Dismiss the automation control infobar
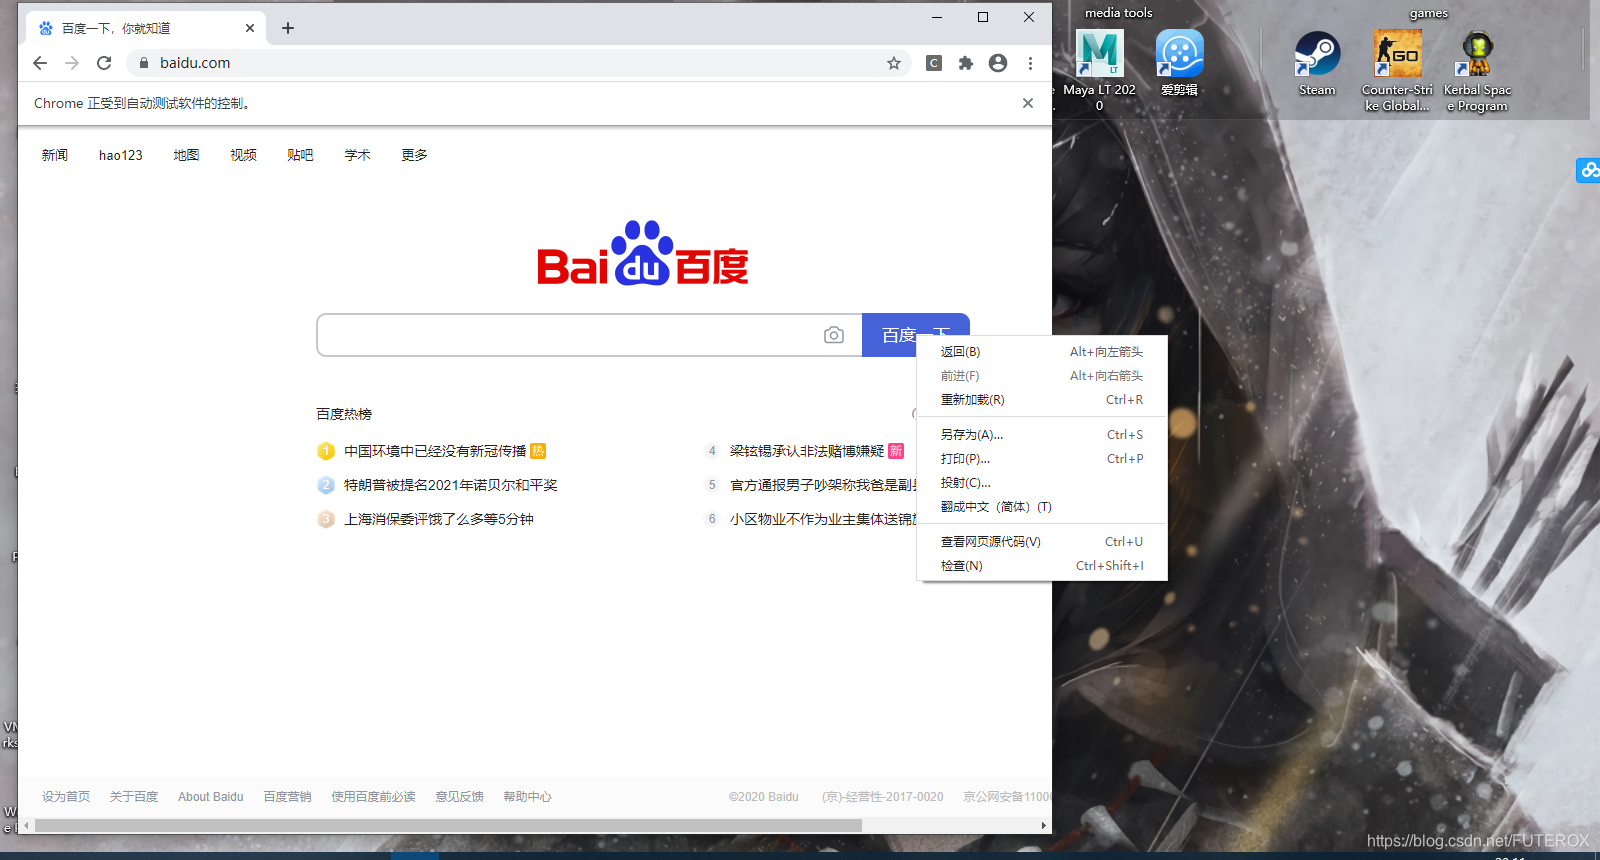Viewport: 1600px width, 860px height. click(x=1028, y=103)
